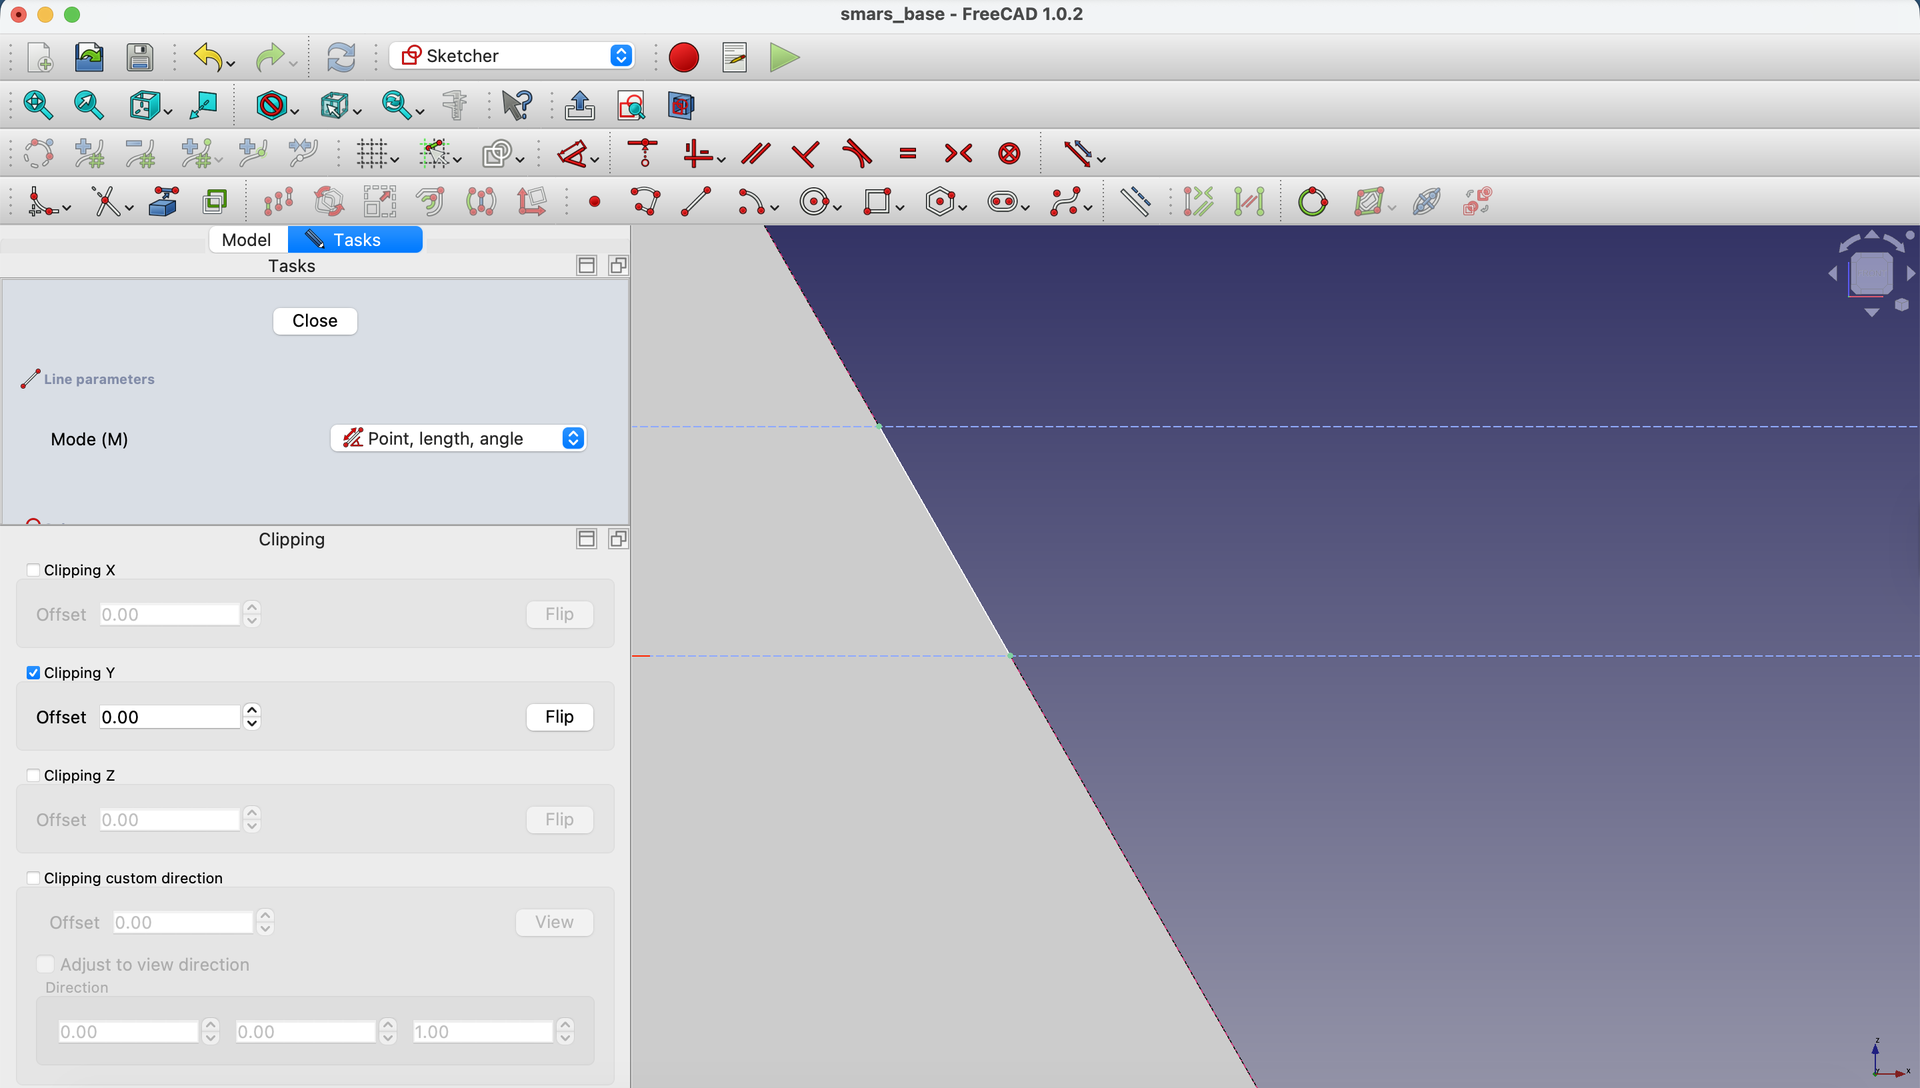The image size is (1920, 1088).
Task: Start macro recording with red circle
Action: (684, 57)
